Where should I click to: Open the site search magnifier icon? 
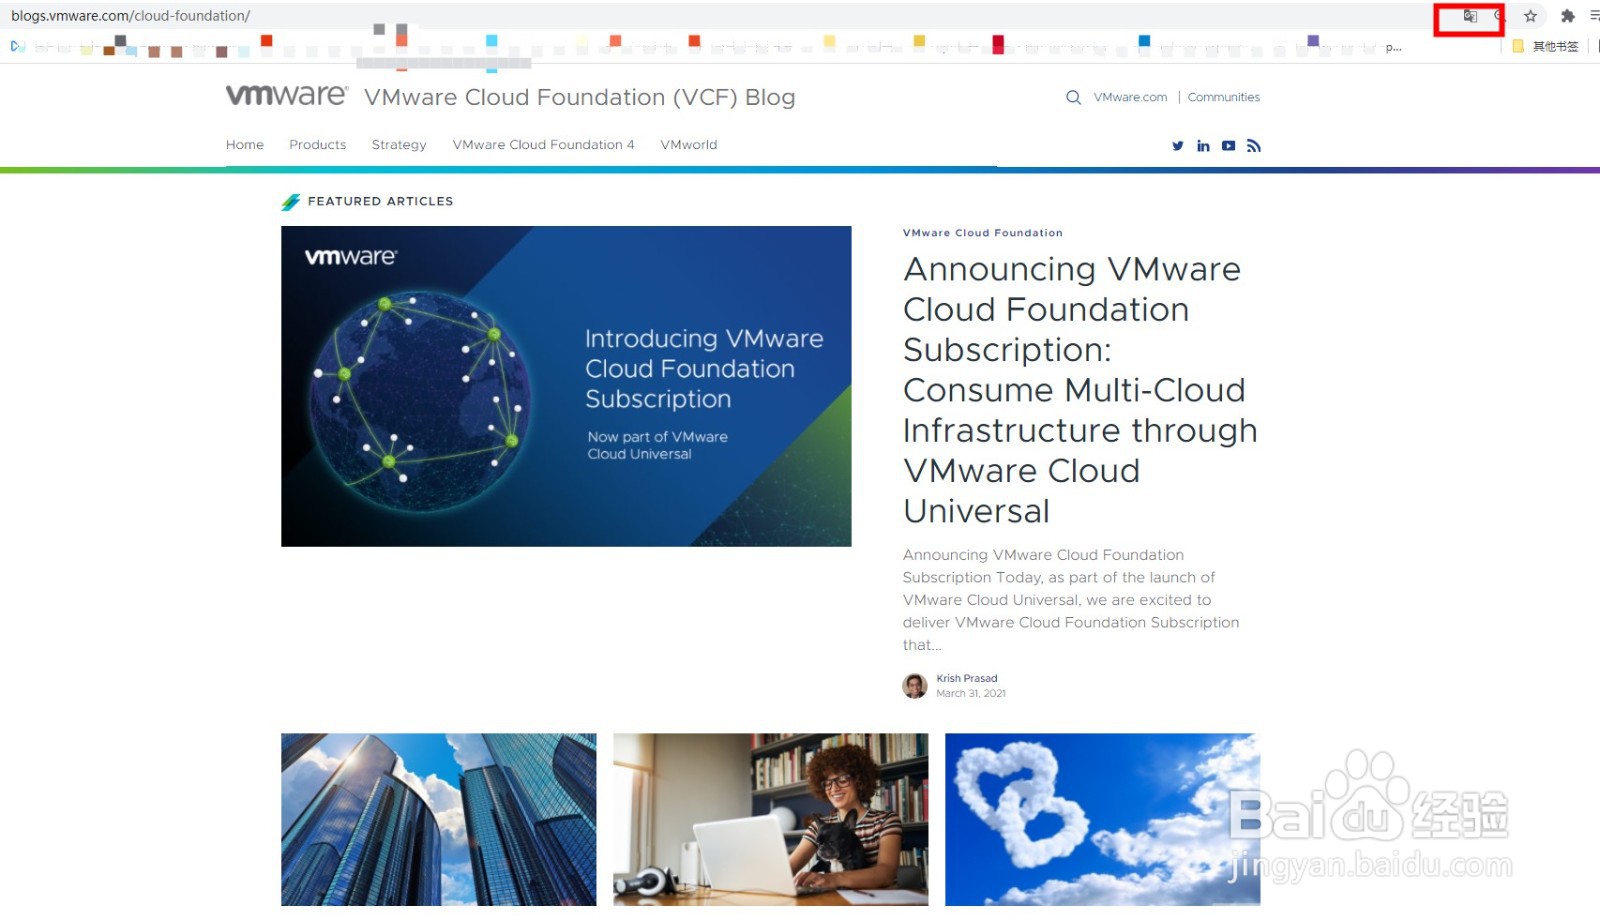[x=1073, y=97]
